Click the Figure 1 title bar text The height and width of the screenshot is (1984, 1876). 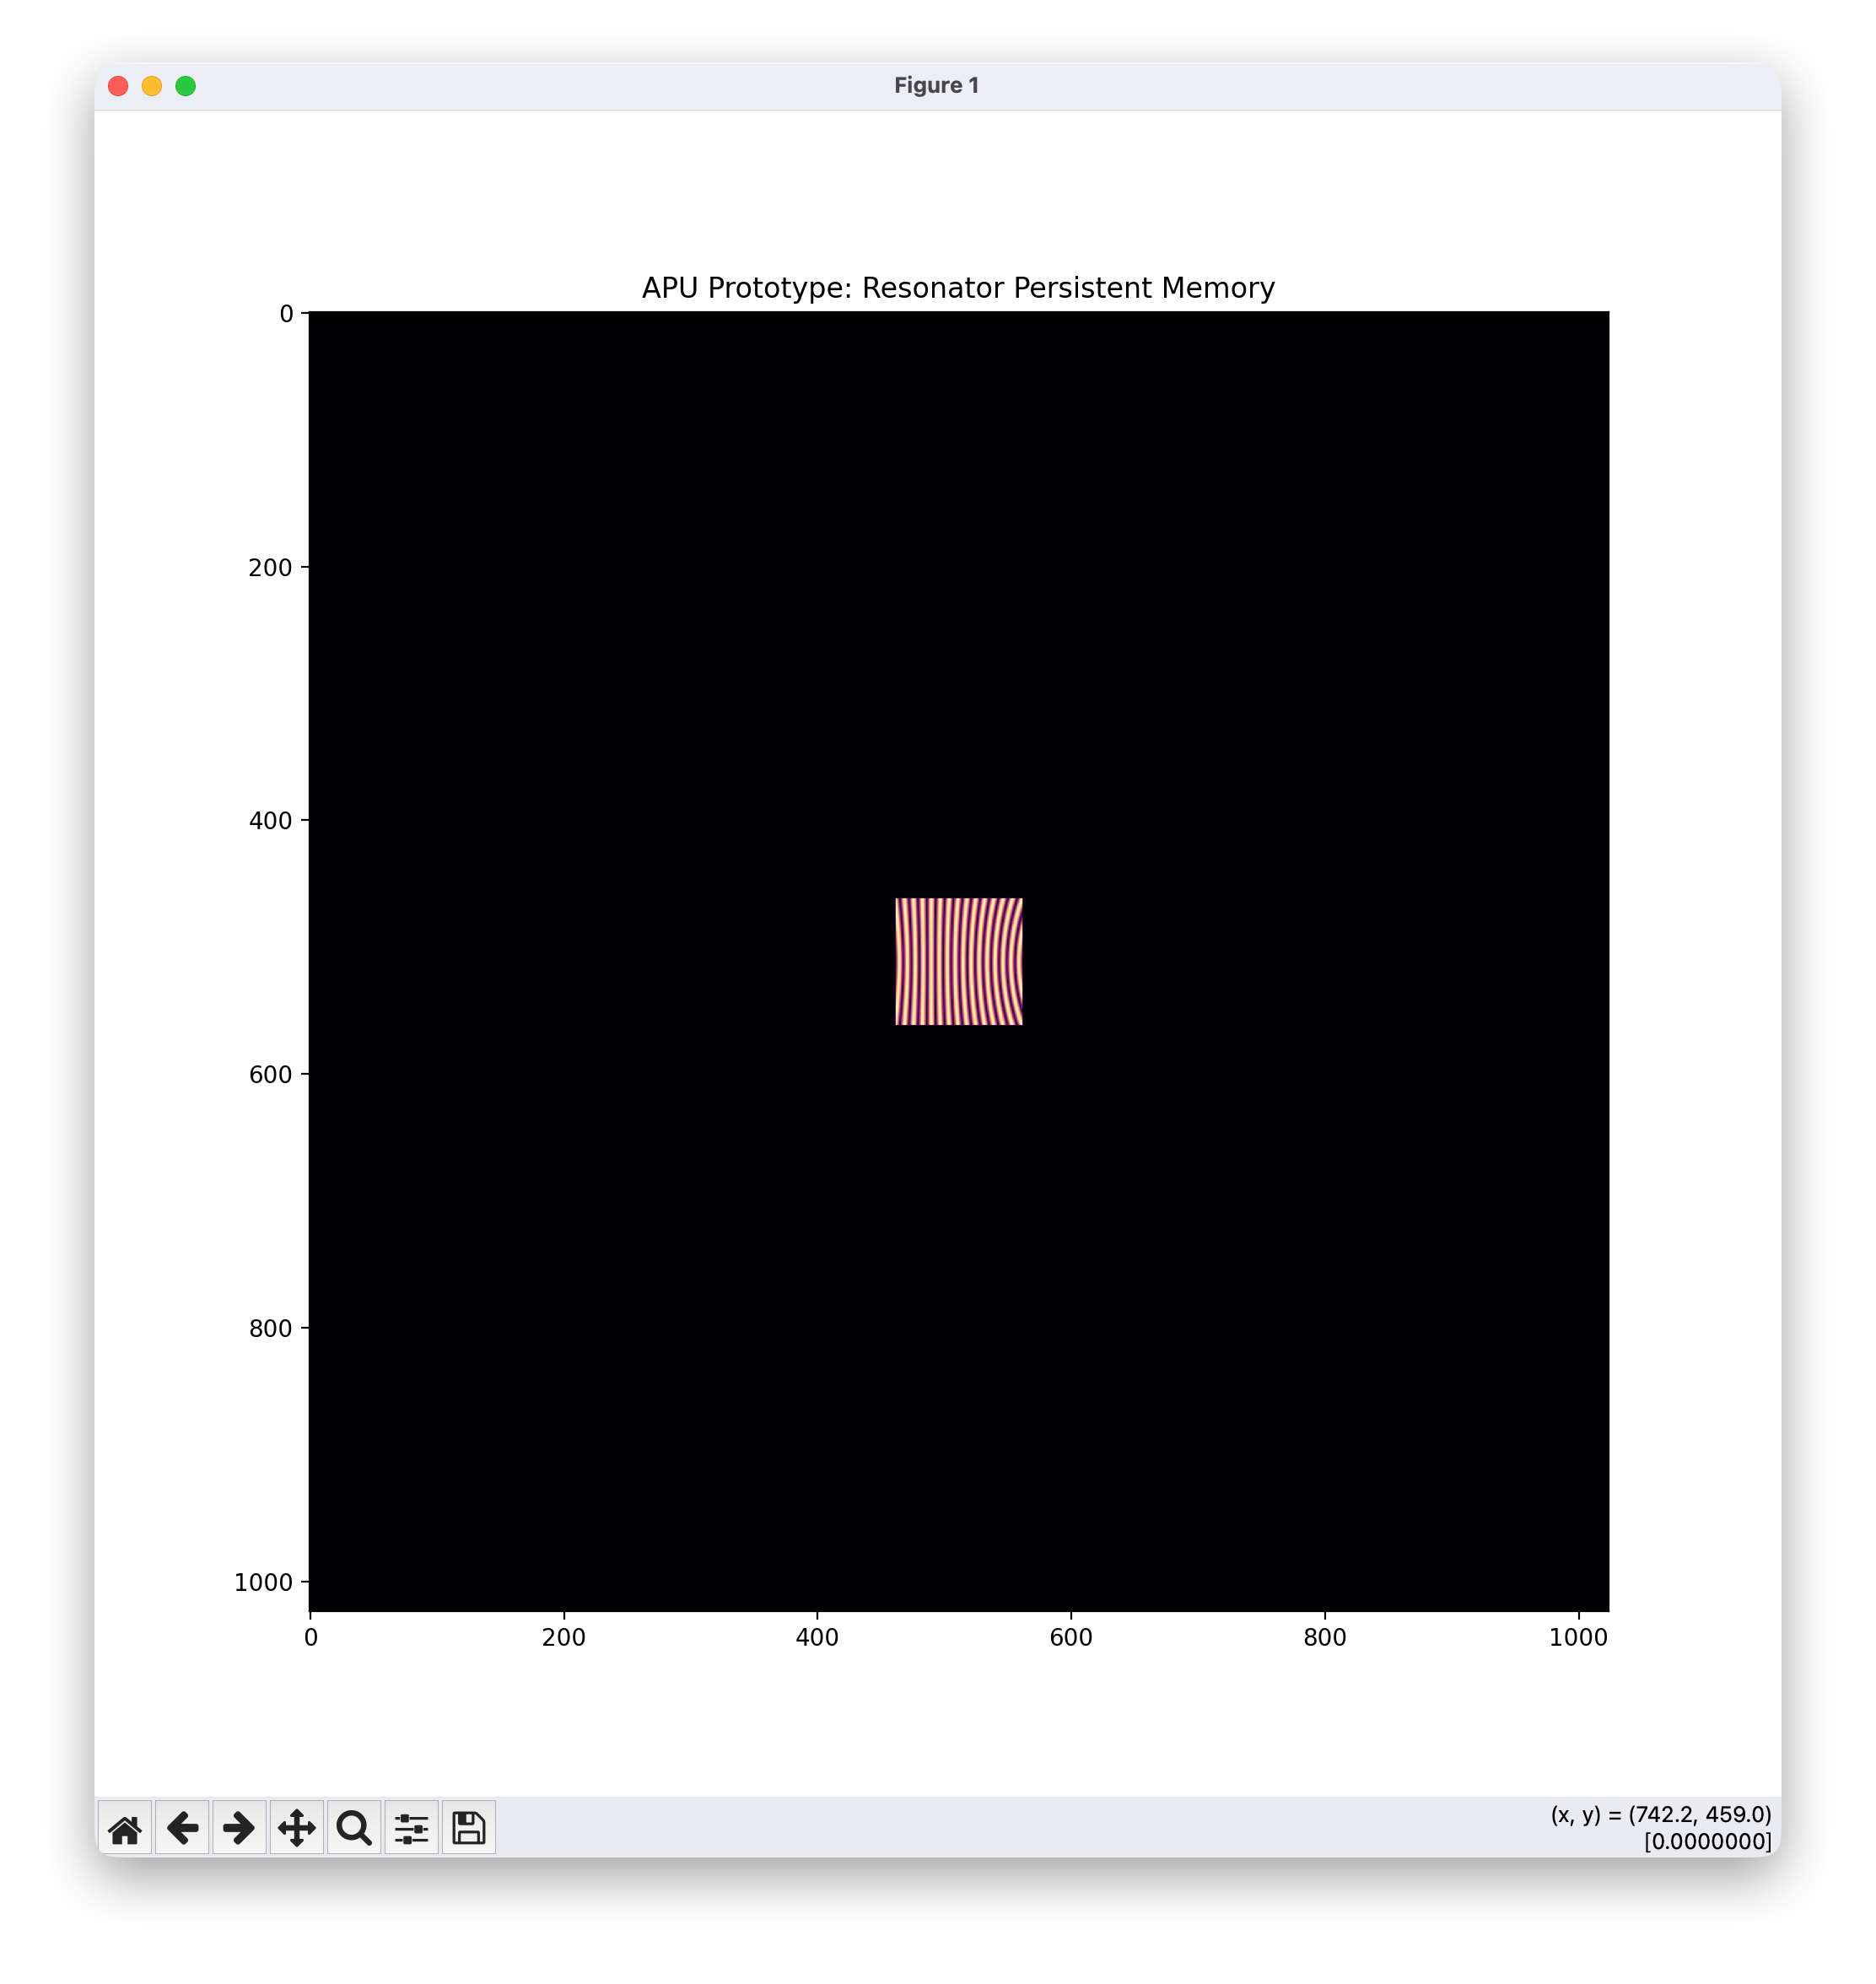tap(936, 86)
